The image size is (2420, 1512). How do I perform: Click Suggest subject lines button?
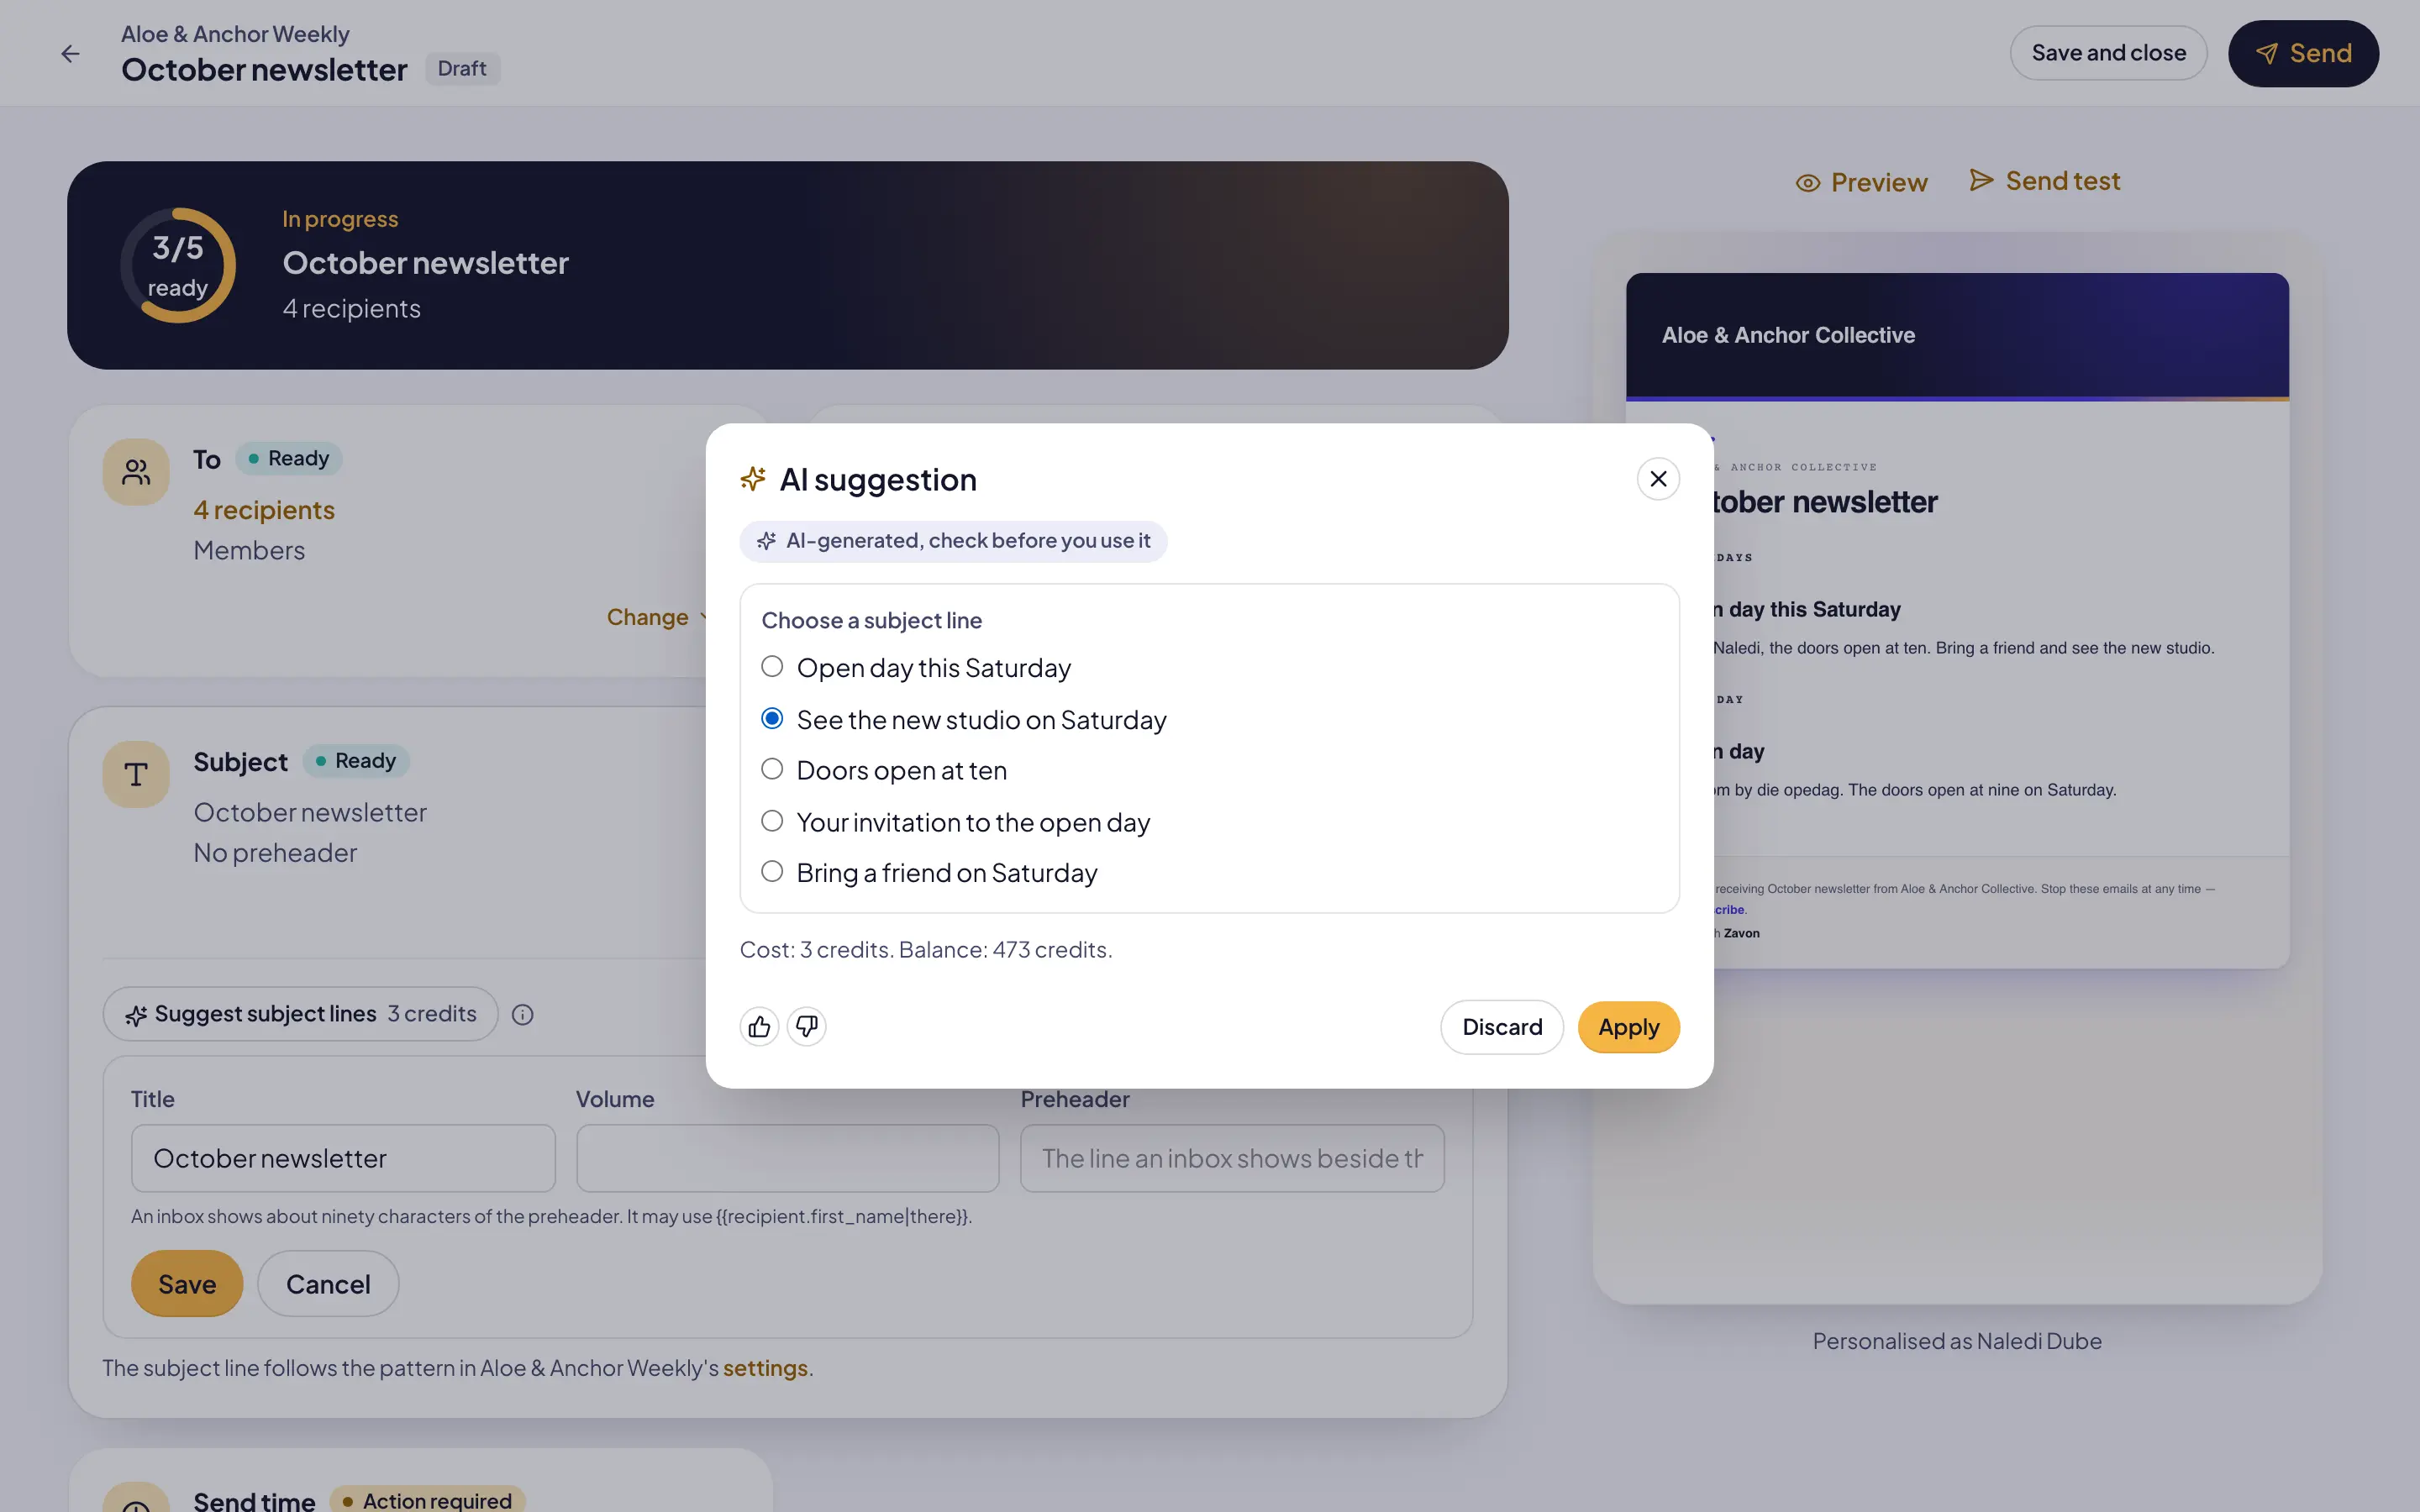click(300, 1014)
